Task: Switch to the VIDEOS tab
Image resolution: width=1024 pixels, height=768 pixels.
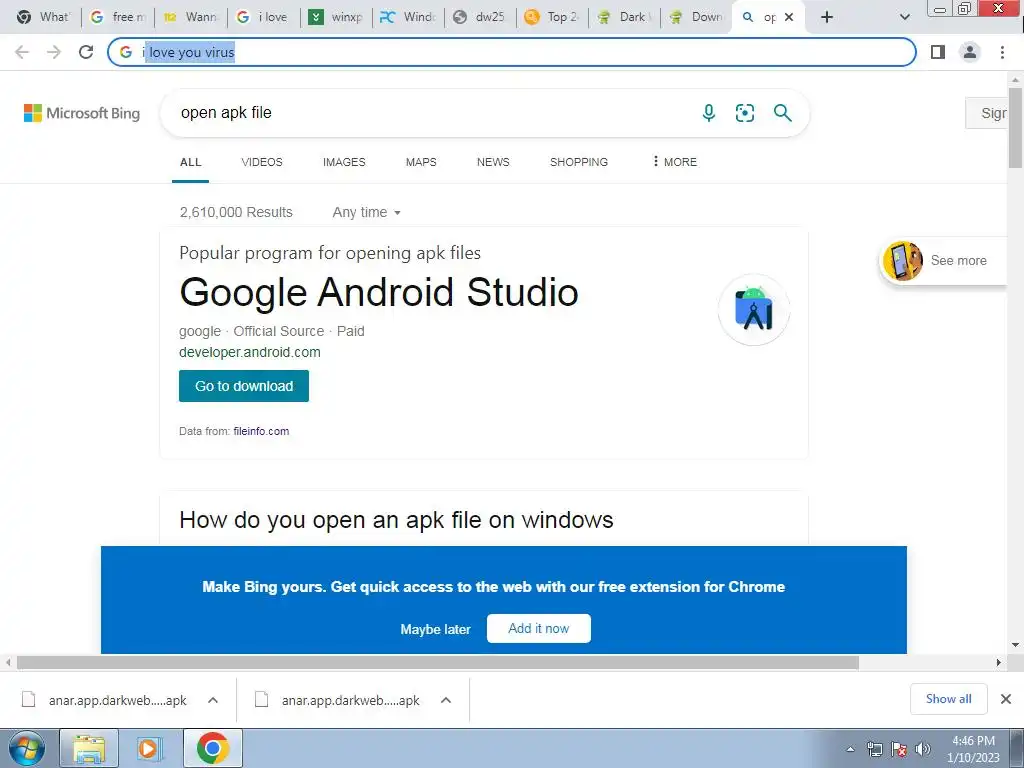Action: [x=262, y=162]
